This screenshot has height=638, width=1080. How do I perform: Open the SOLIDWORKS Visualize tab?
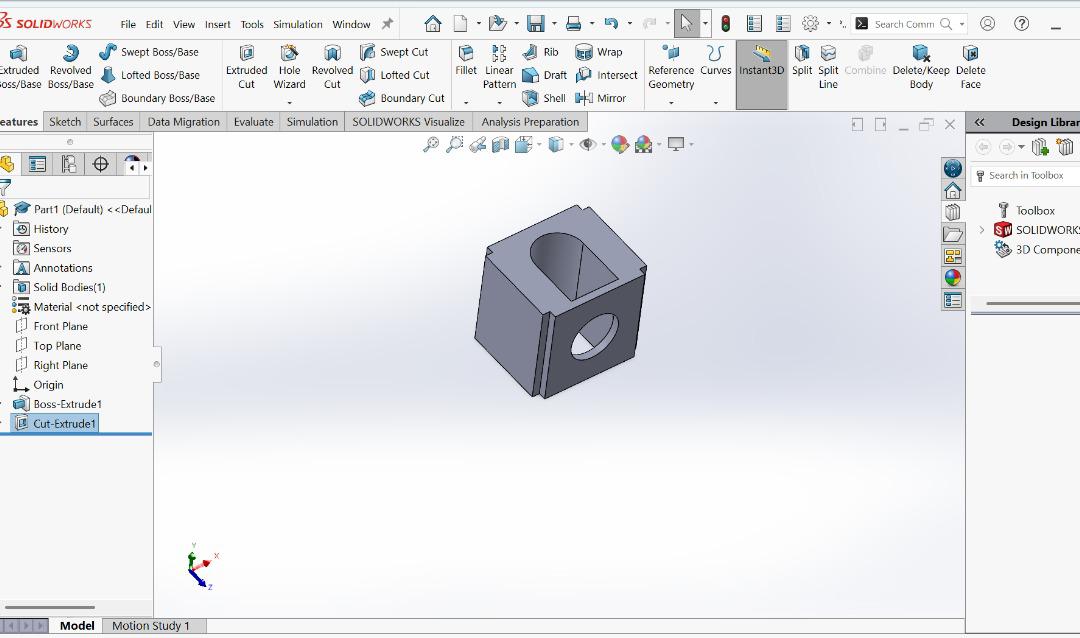pyautogui.click(x=408, y=122)
